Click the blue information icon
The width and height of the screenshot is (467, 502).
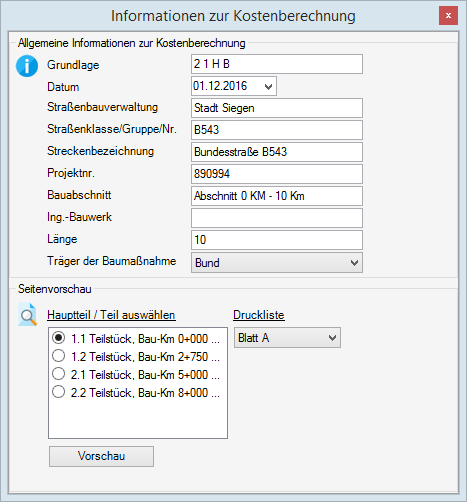[27, 66]
